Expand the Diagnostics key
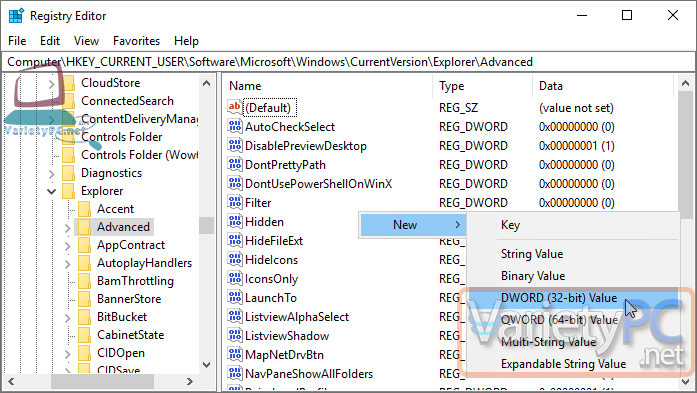Image resolution: width=697 pixels, height=393 pixels. (52, 173)
